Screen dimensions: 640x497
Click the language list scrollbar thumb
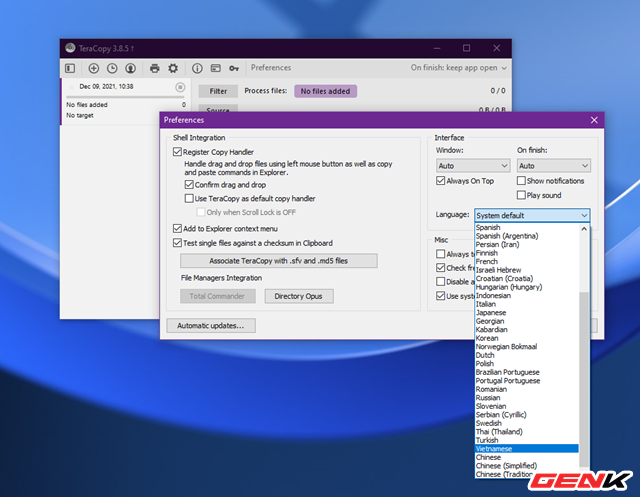(x=584, y=379)
